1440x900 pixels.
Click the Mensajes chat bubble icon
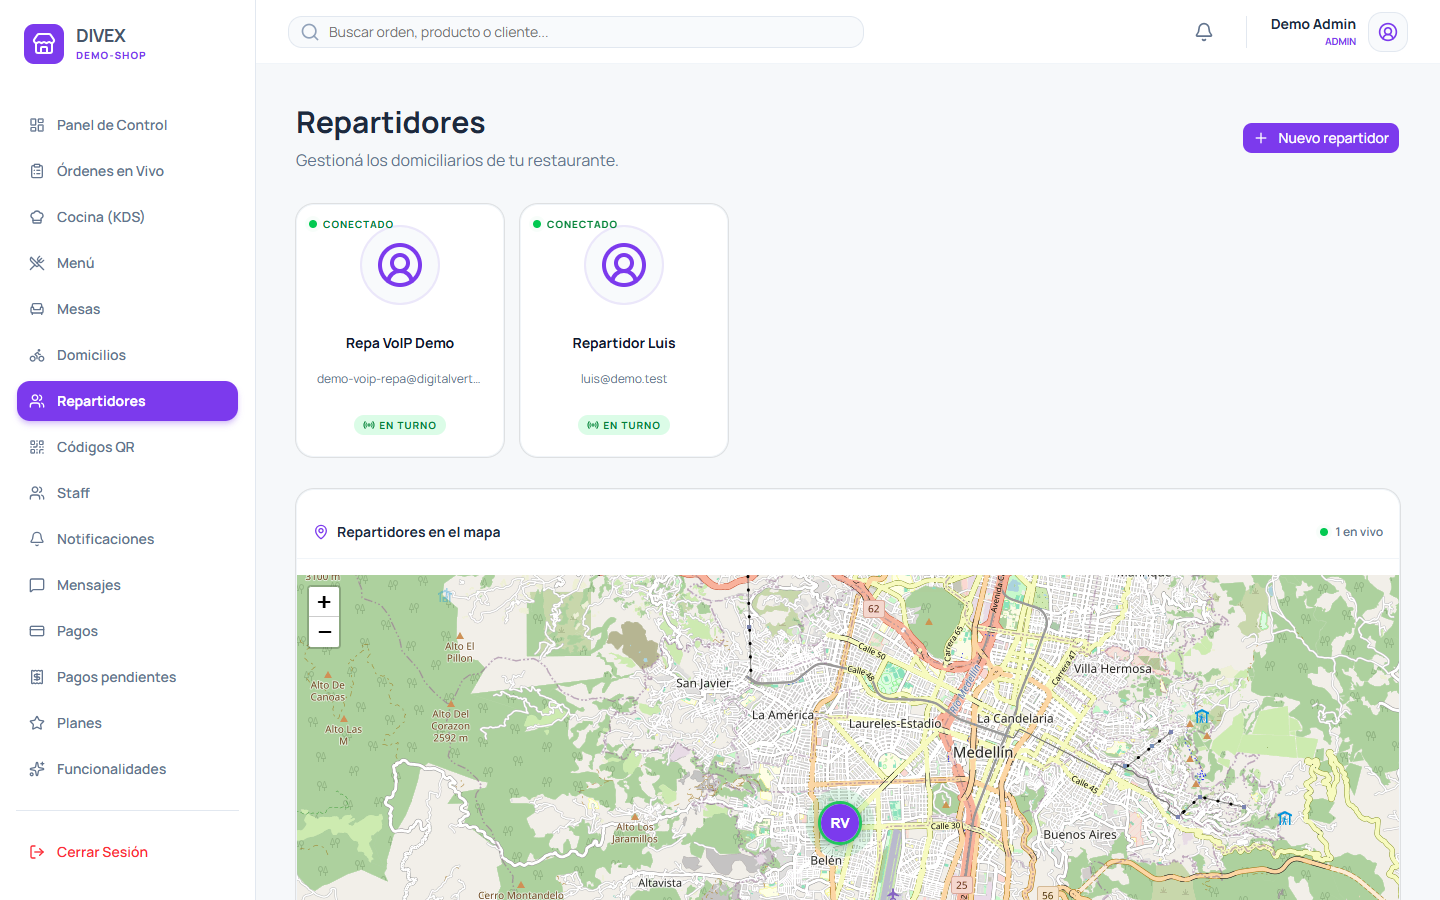pos(37,585)
